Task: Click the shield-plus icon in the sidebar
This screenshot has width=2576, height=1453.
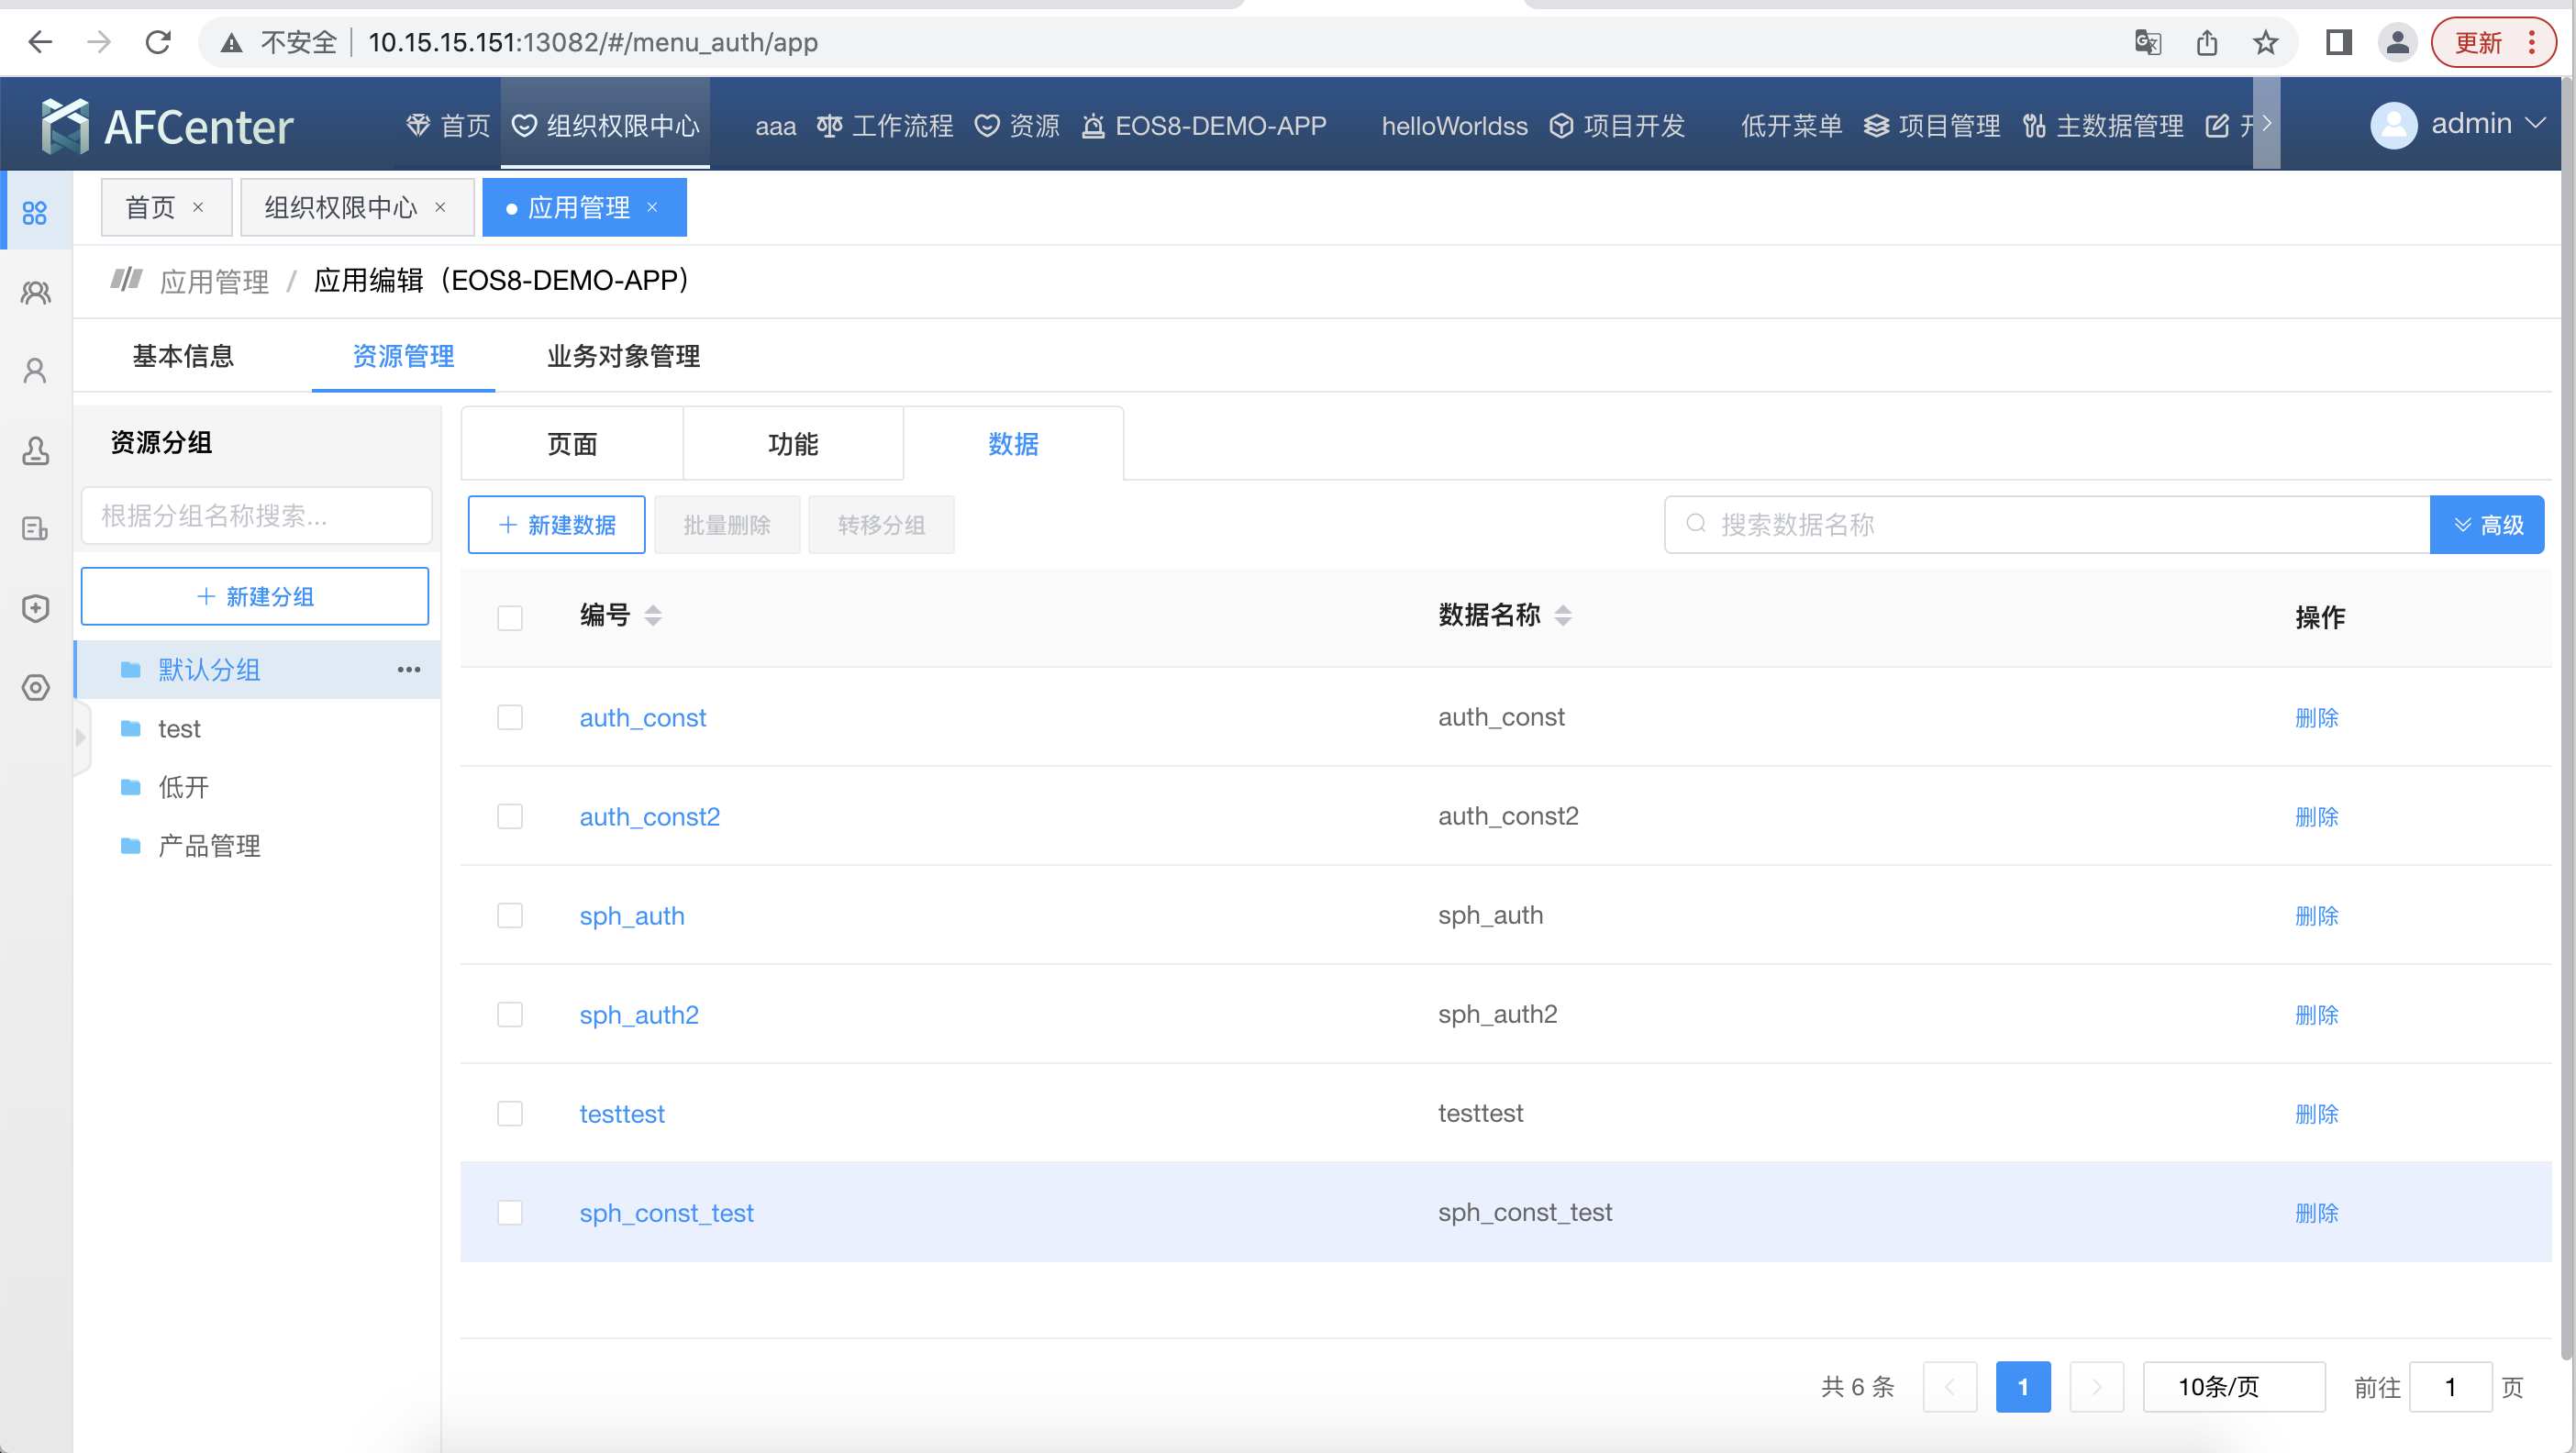Action: pos(35,608)
